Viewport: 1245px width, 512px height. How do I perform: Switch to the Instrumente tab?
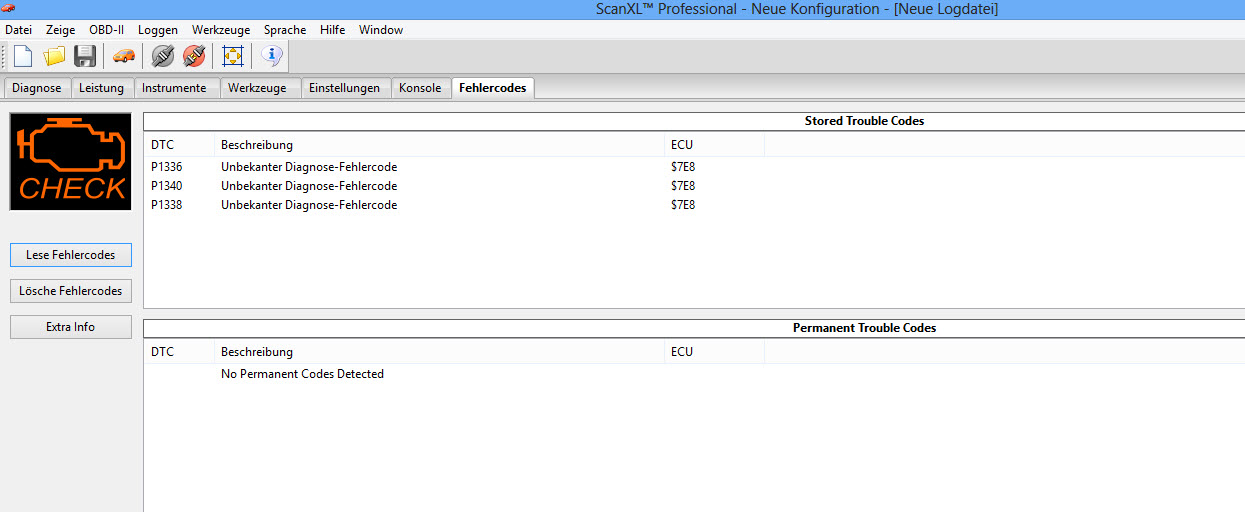click(174, 88)
